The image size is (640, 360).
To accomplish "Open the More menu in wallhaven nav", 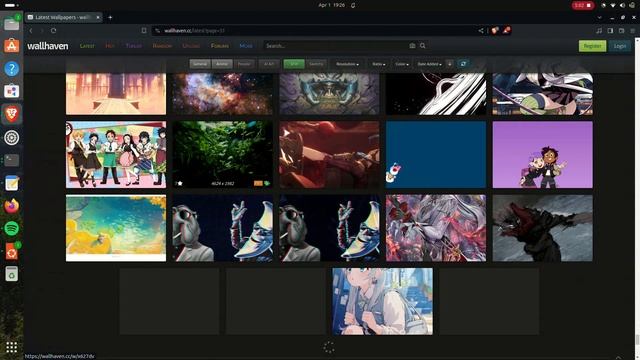I will [246, 46].
